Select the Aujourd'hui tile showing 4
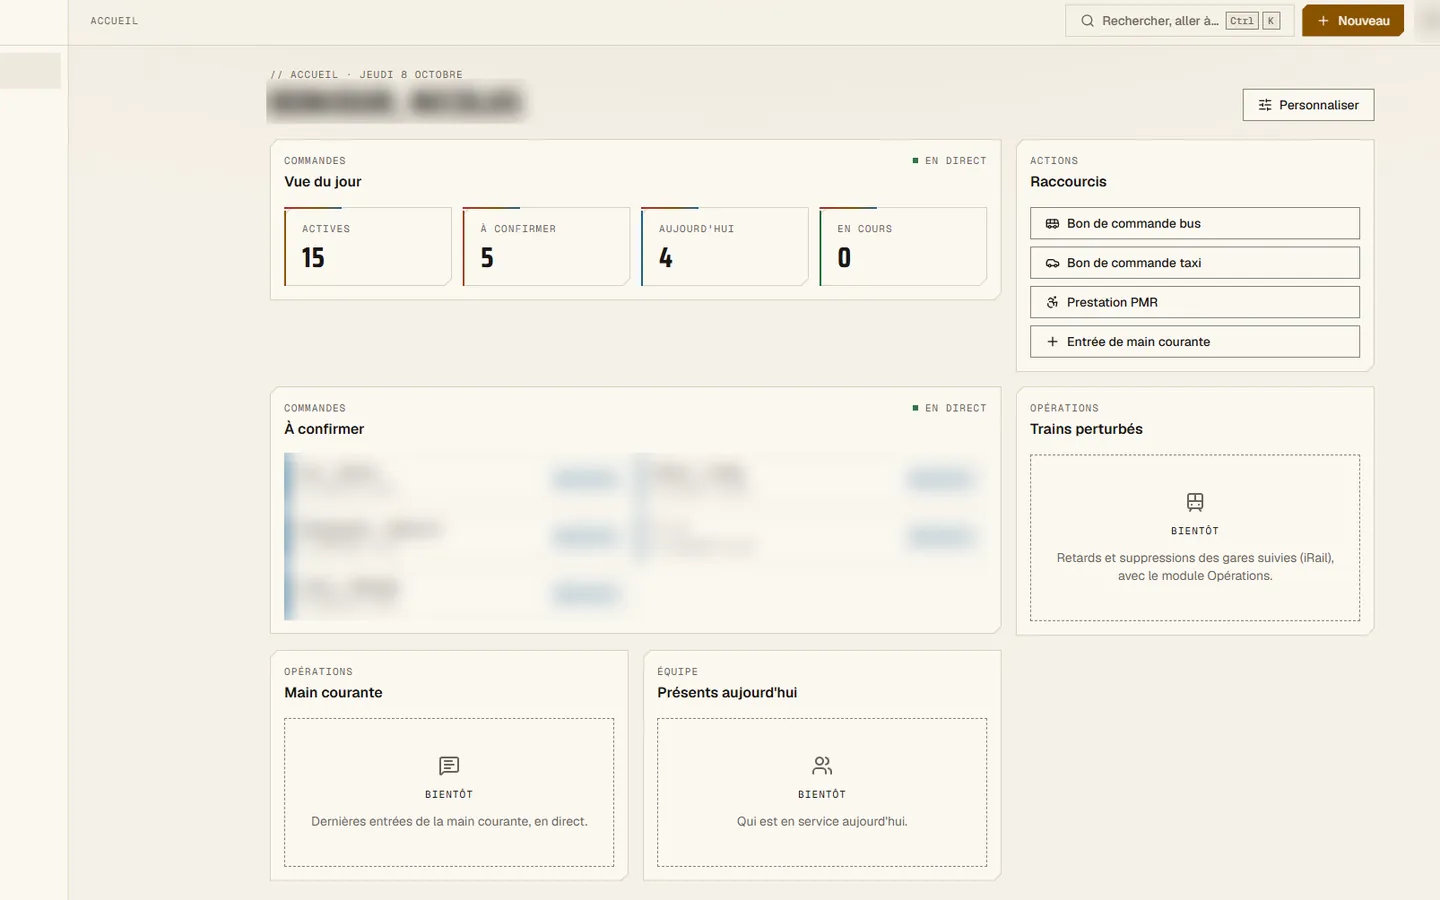This screenshot has height=900, width=1440. click(725, 247)
